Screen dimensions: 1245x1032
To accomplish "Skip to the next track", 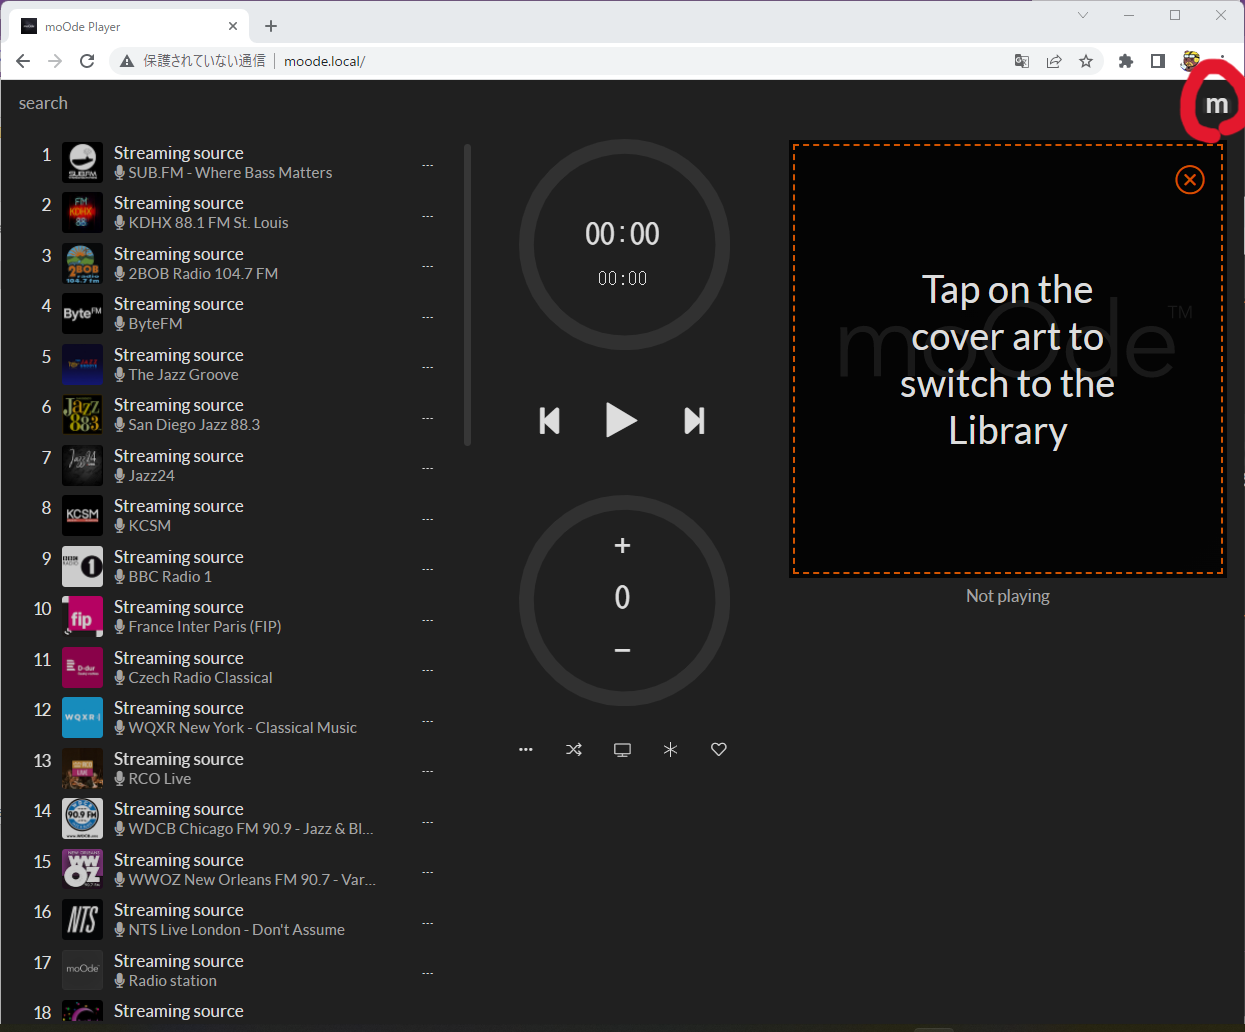I will click(694, 420).
